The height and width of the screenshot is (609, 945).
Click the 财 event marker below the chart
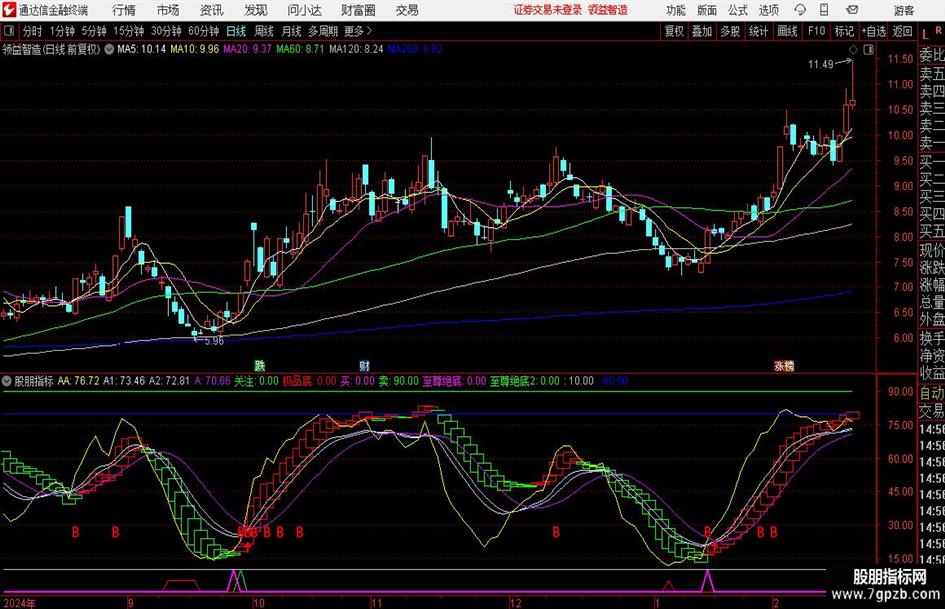(365, 365)
